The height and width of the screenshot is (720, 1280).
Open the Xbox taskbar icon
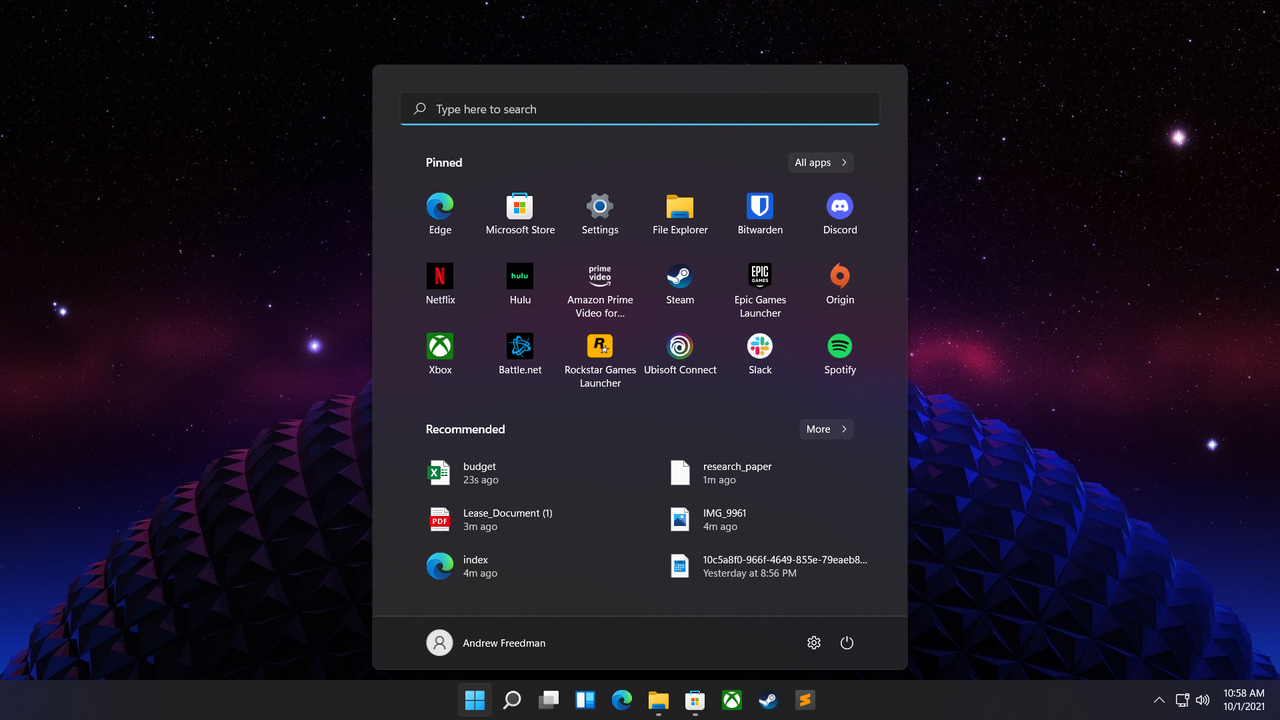click(x=732, y=700)
